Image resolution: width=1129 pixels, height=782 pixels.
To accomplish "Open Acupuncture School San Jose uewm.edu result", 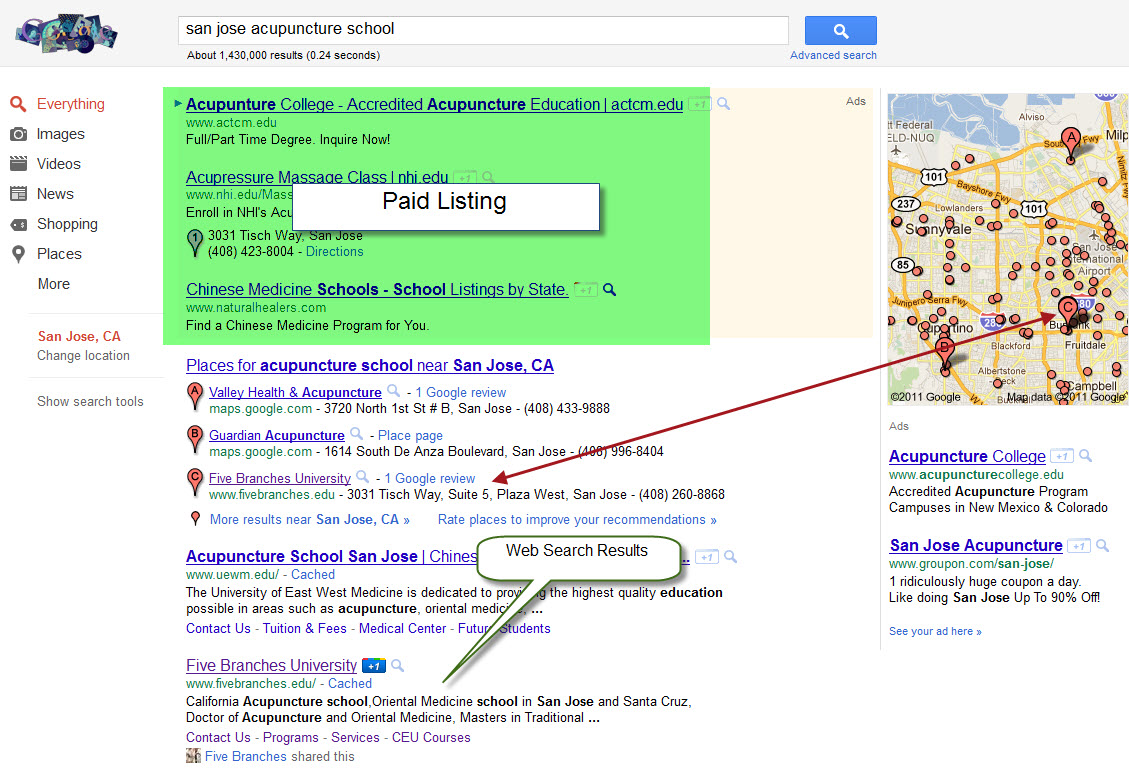I will click(x=331, y=557).
